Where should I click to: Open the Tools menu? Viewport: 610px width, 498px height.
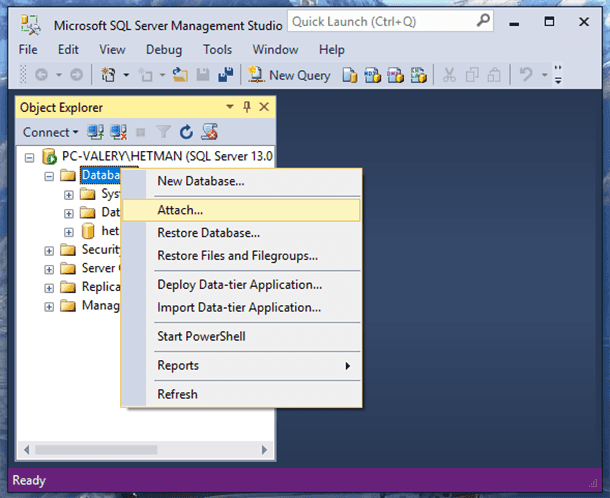pos(217,50)
